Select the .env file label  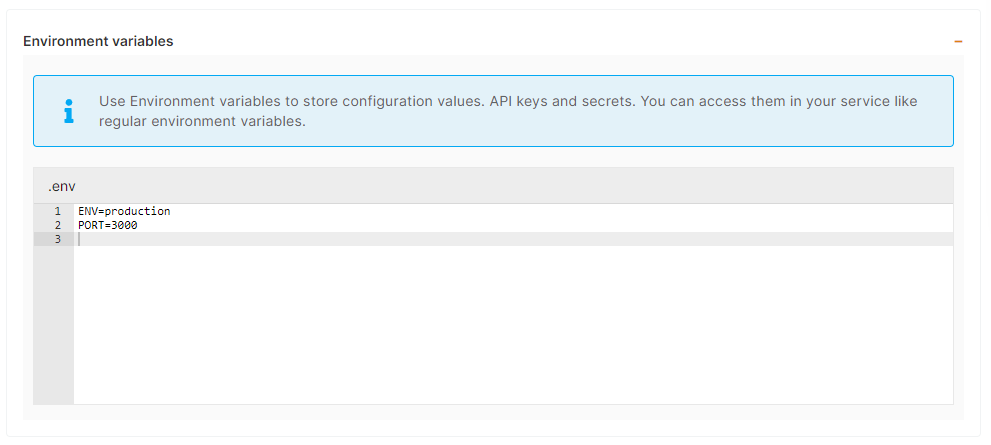pos(62,187)
